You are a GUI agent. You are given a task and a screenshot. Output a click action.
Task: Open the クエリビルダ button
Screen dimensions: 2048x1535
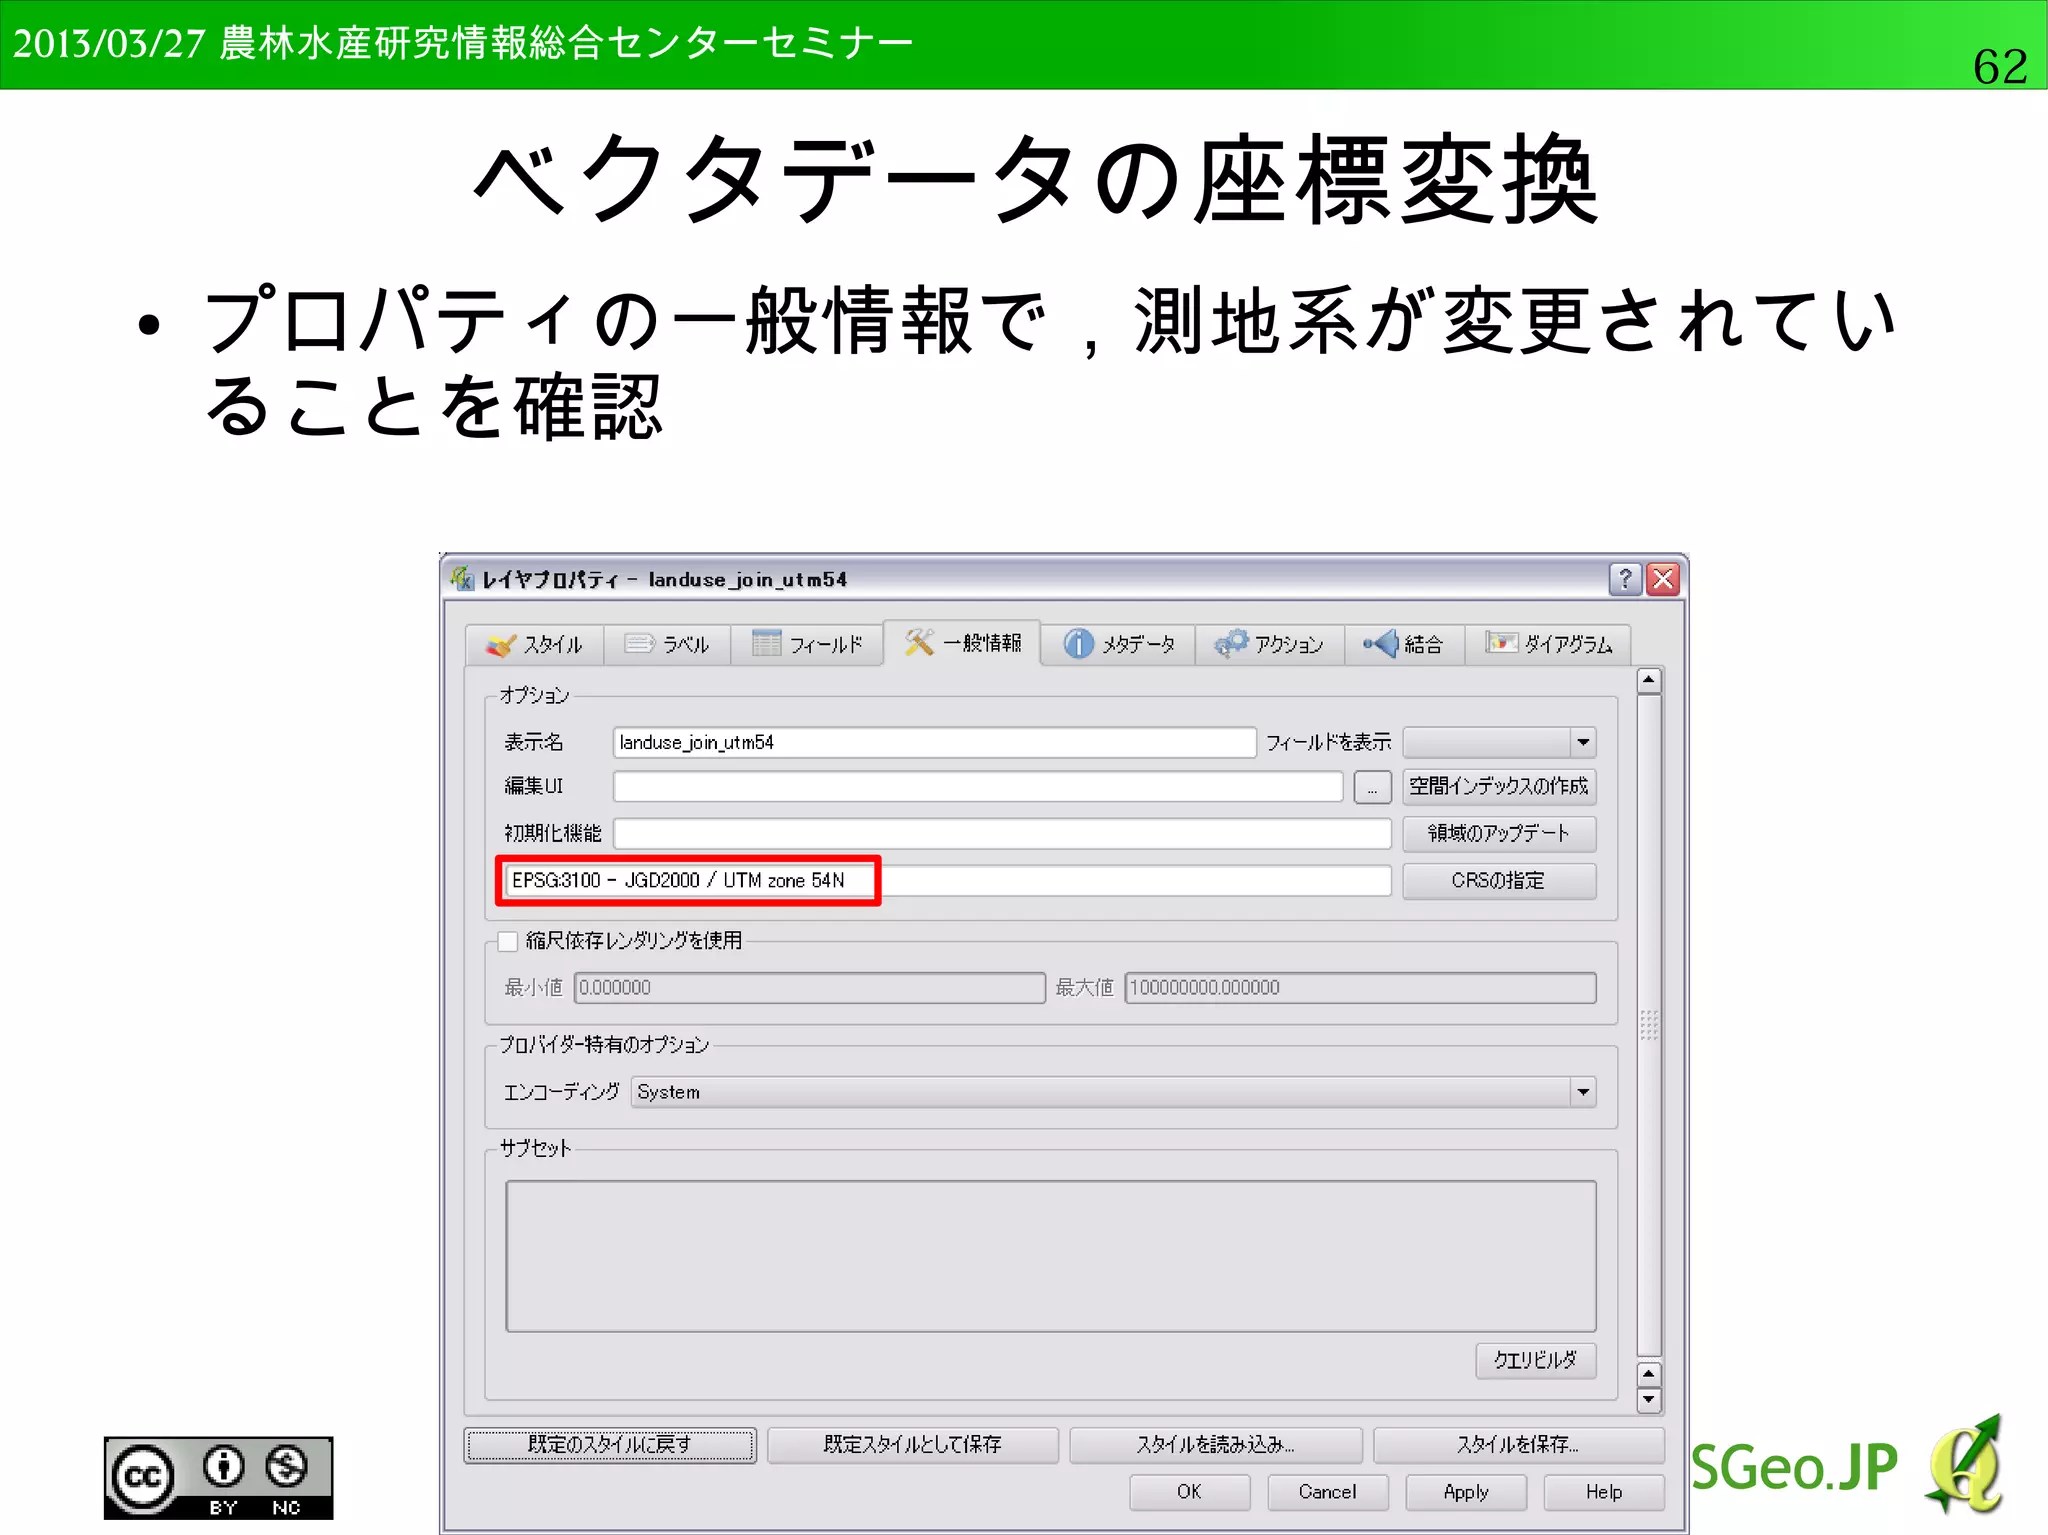1535,1360
